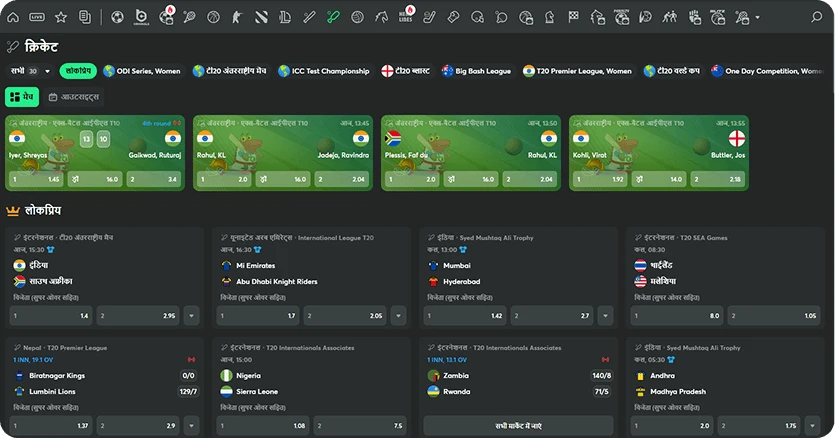Switch to the green मैच view toggle
This screenshot has height=438, width=835.
point(23,96)
